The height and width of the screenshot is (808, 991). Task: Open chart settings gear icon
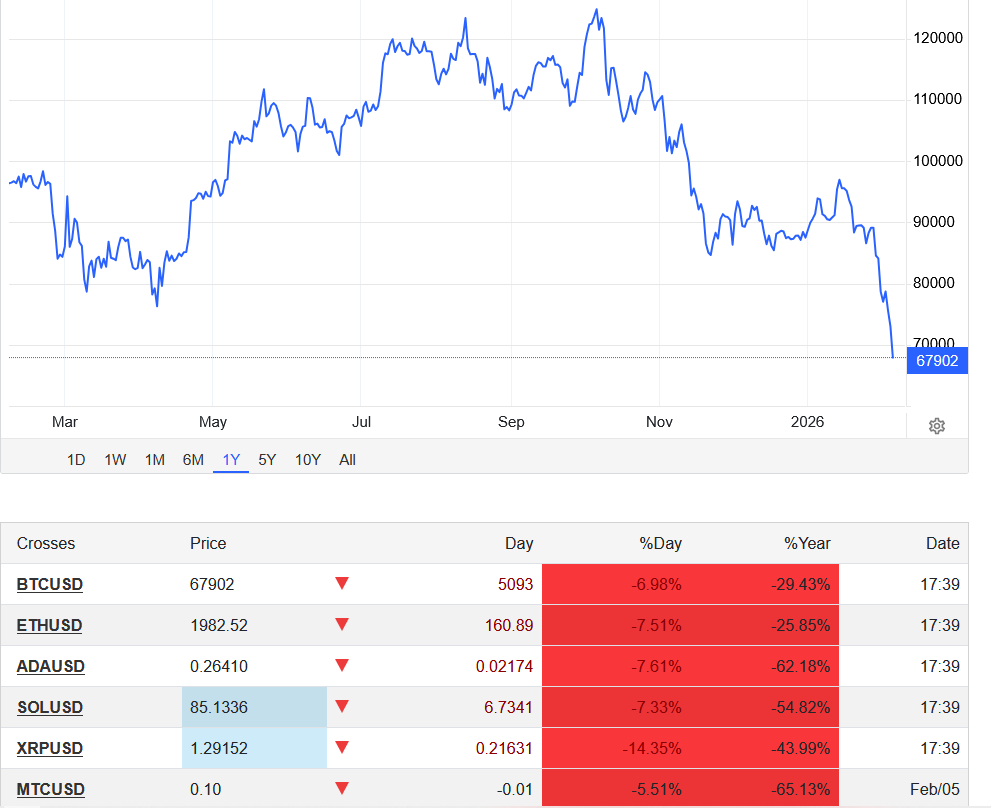coord(936,426)
